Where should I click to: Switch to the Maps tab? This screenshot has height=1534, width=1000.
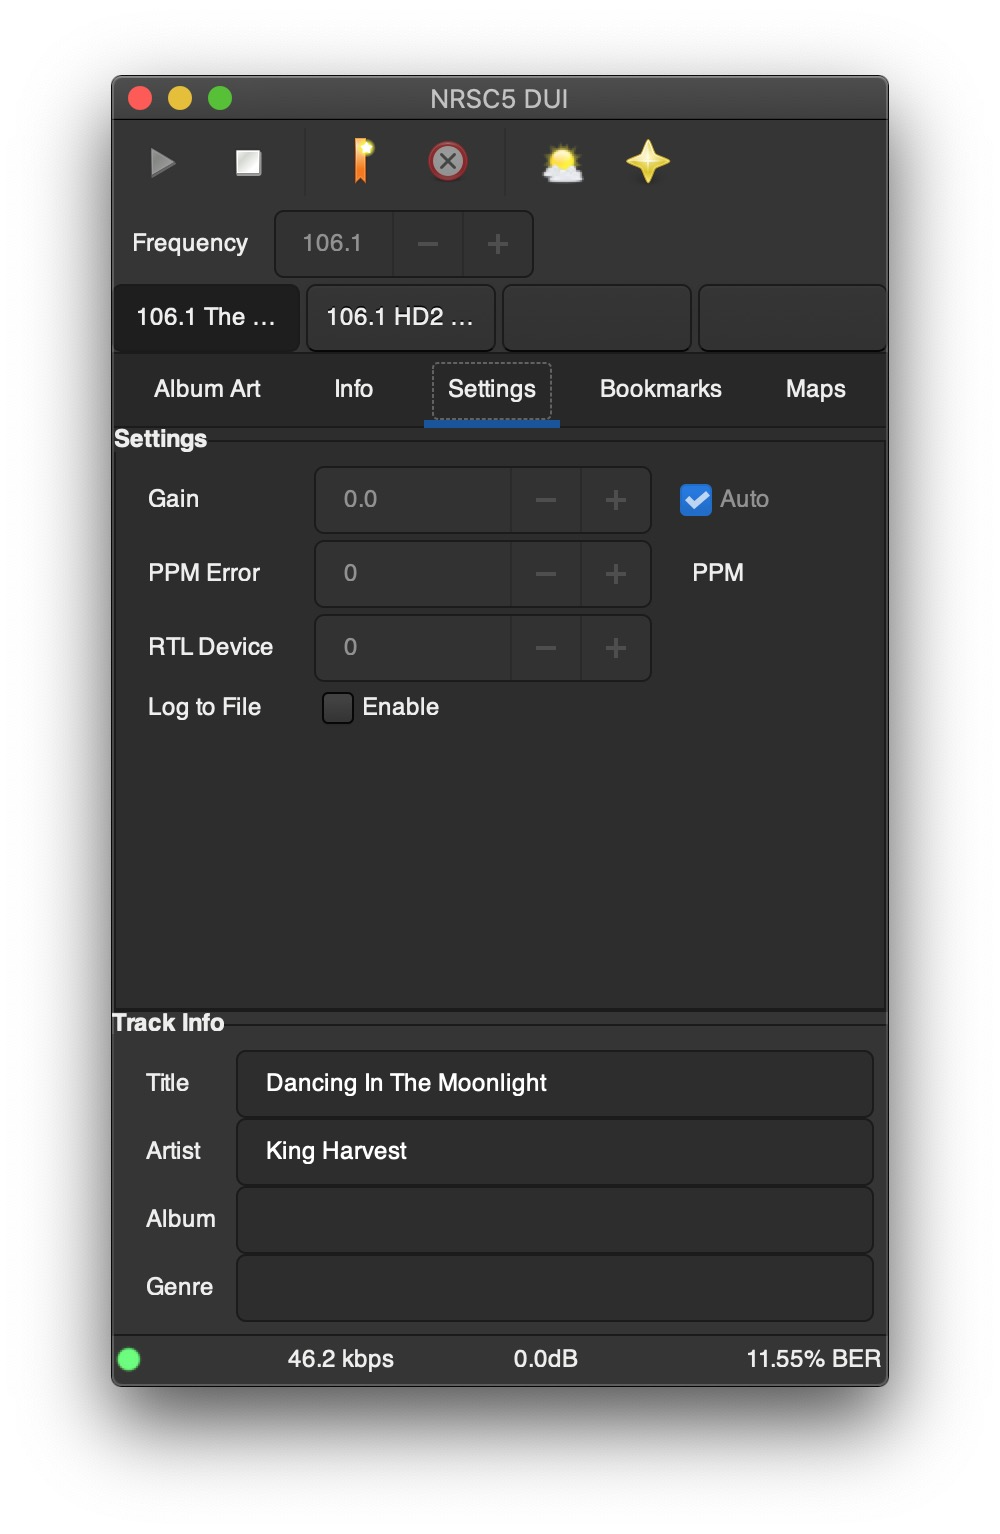[x=816, y=389]
